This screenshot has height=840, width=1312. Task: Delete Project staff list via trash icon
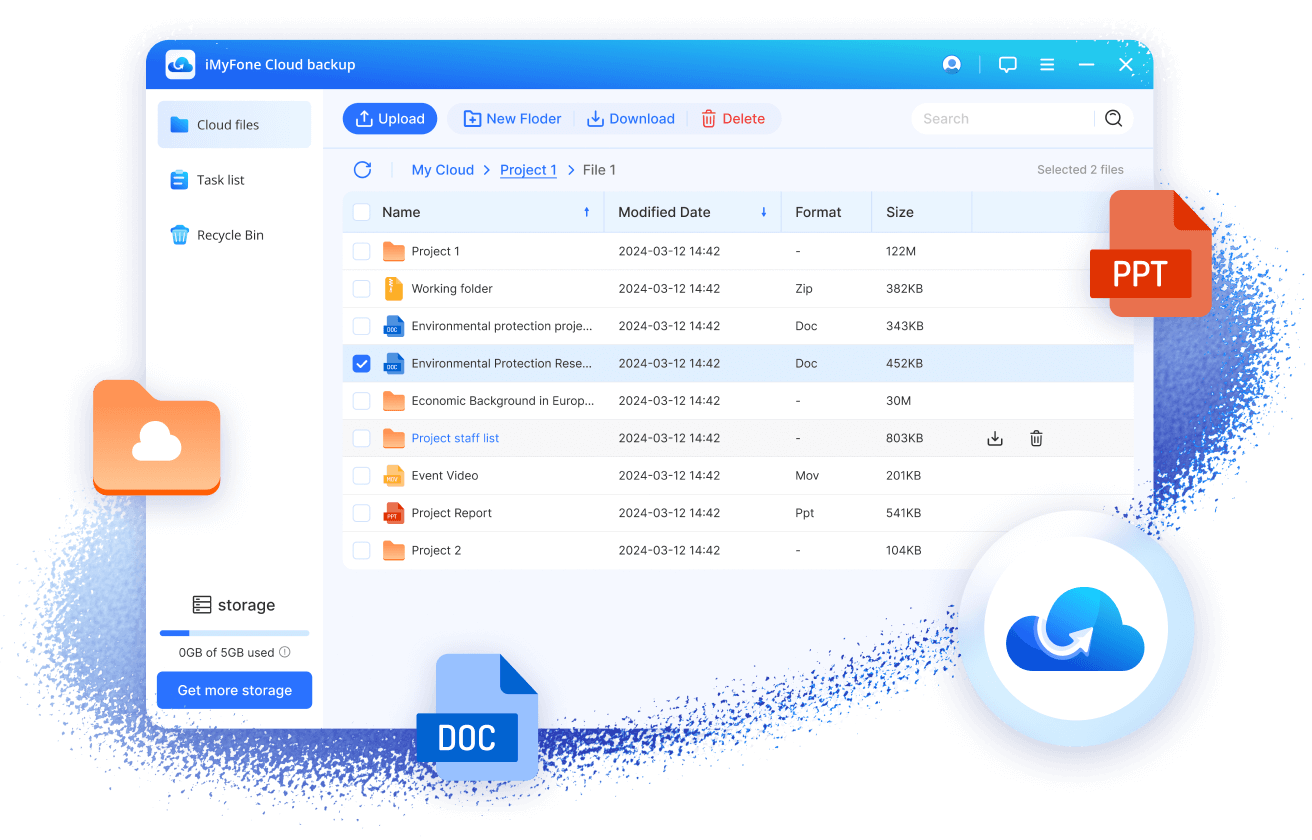[1037, 438]
